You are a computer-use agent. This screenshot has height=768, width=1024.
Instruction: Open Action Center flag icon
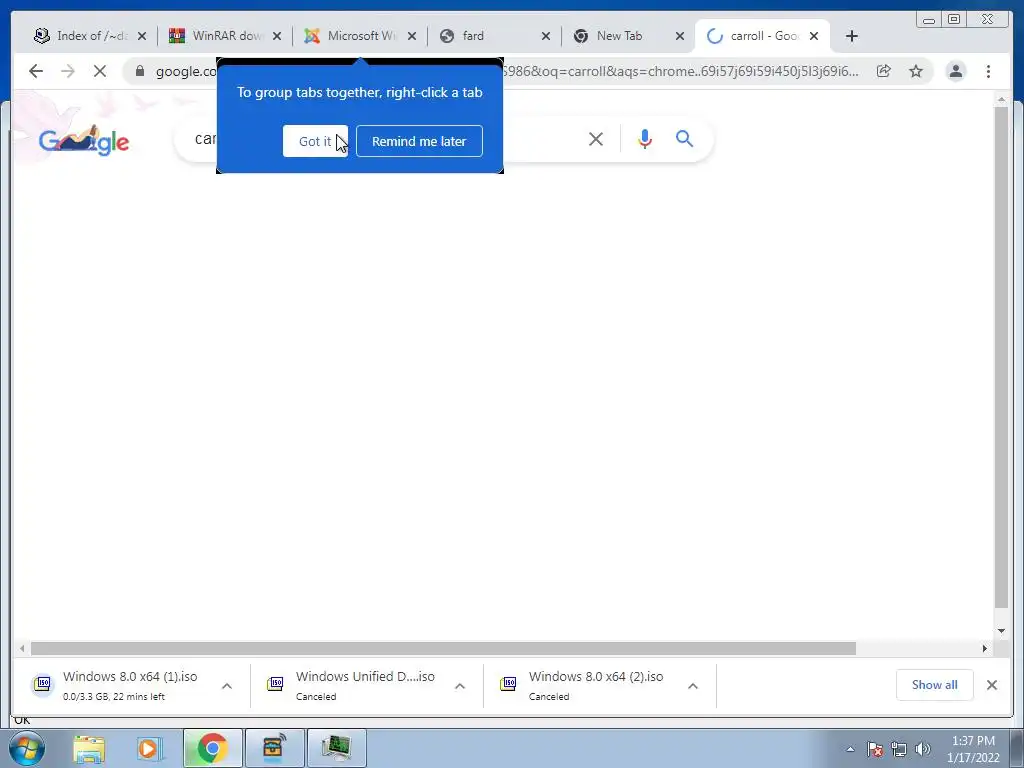[875, 749]
